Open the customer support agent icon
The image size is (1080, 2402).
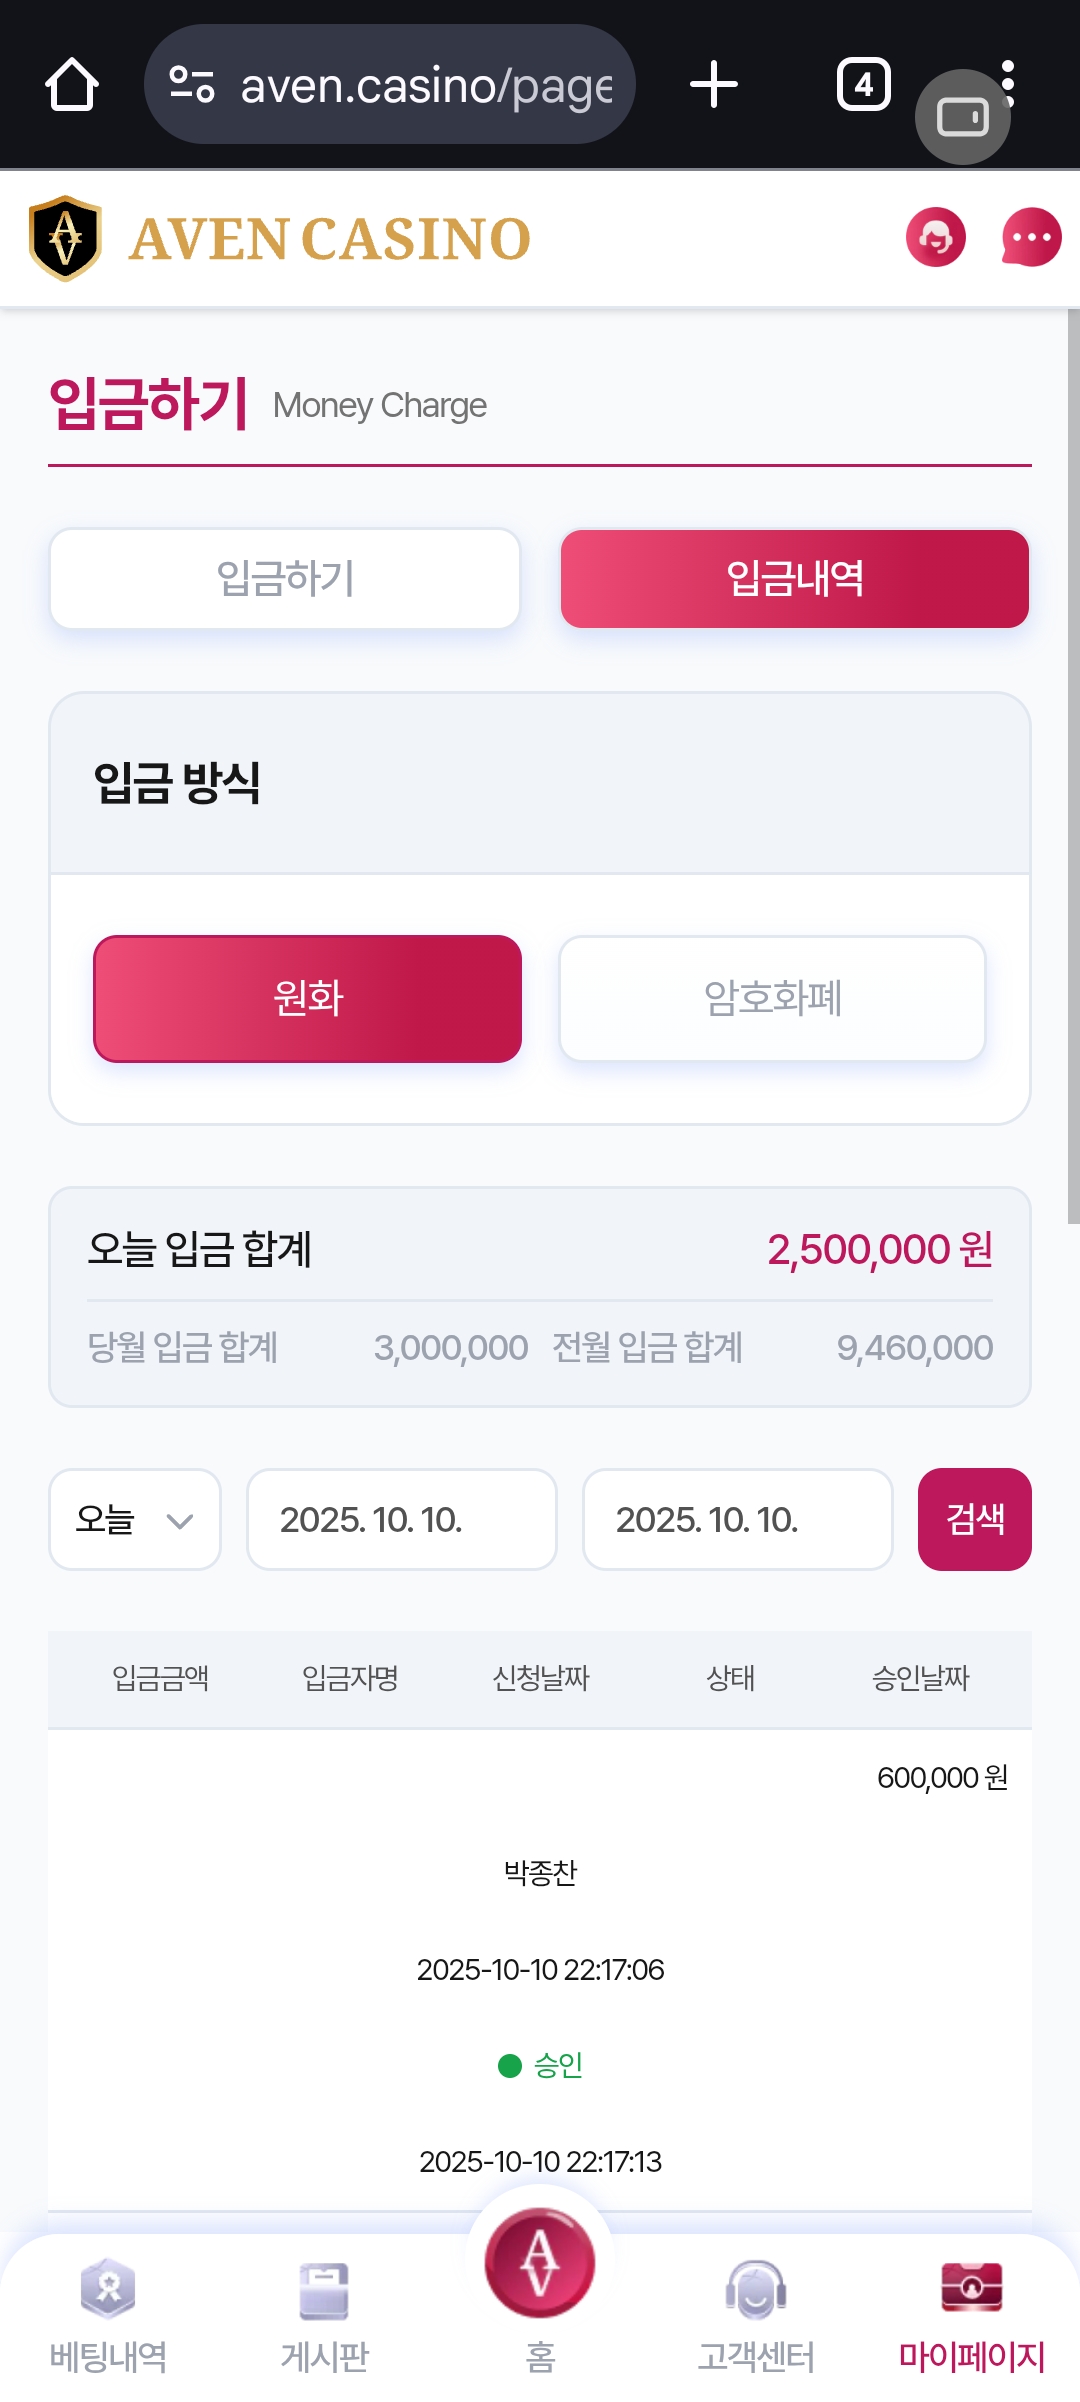click(x=936, y=238)
